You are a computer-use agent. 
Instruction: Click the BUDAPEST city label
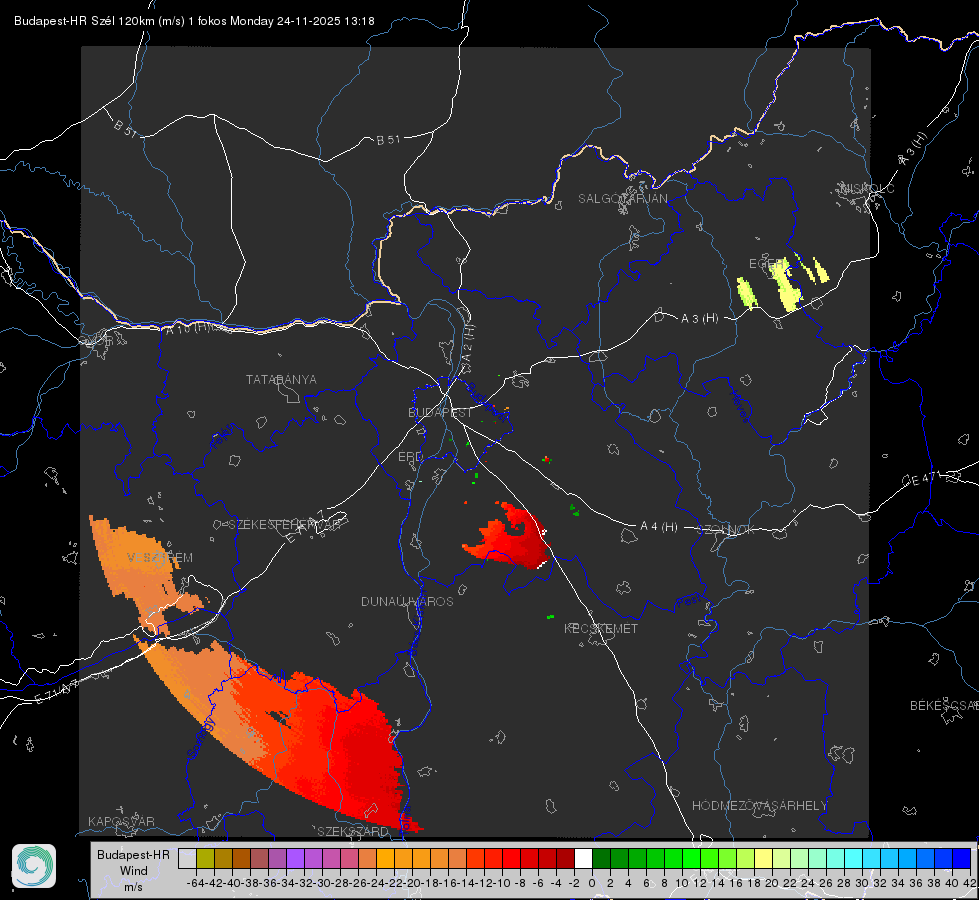pyautogui.click(x=440, y=413)
